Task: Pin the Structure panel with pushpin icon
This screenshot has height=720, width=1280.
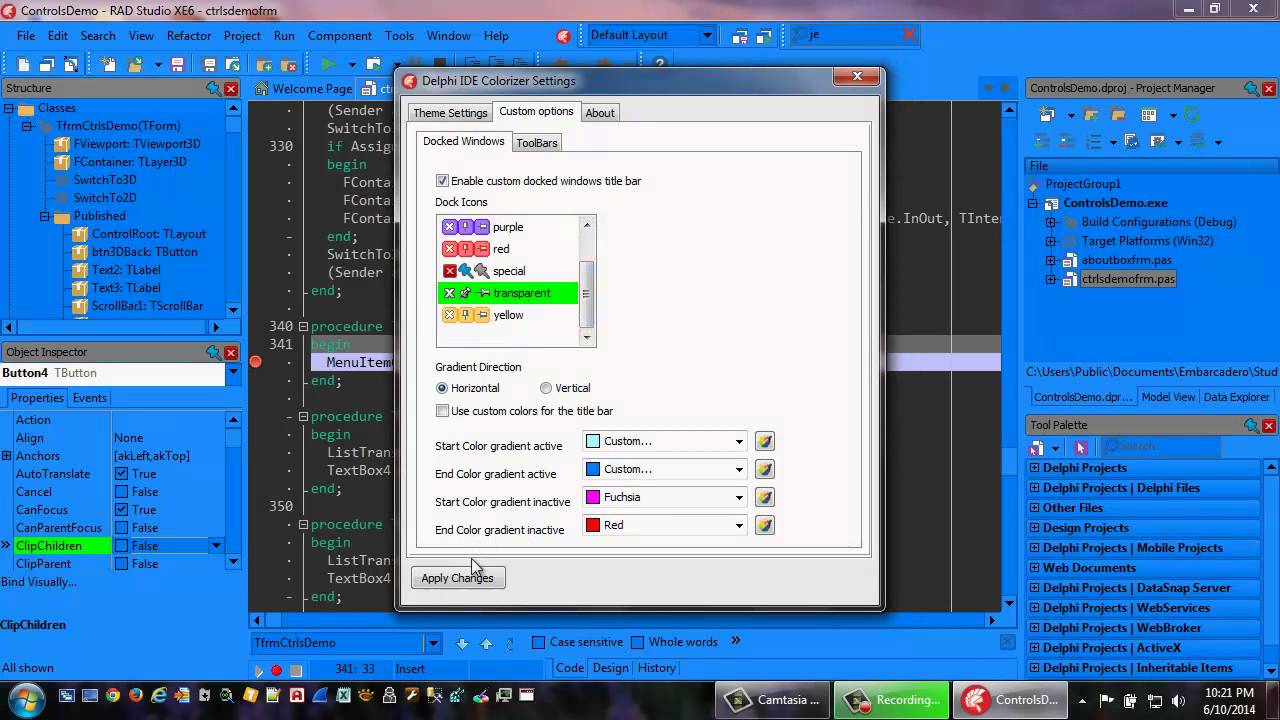Action: [213, 89]
